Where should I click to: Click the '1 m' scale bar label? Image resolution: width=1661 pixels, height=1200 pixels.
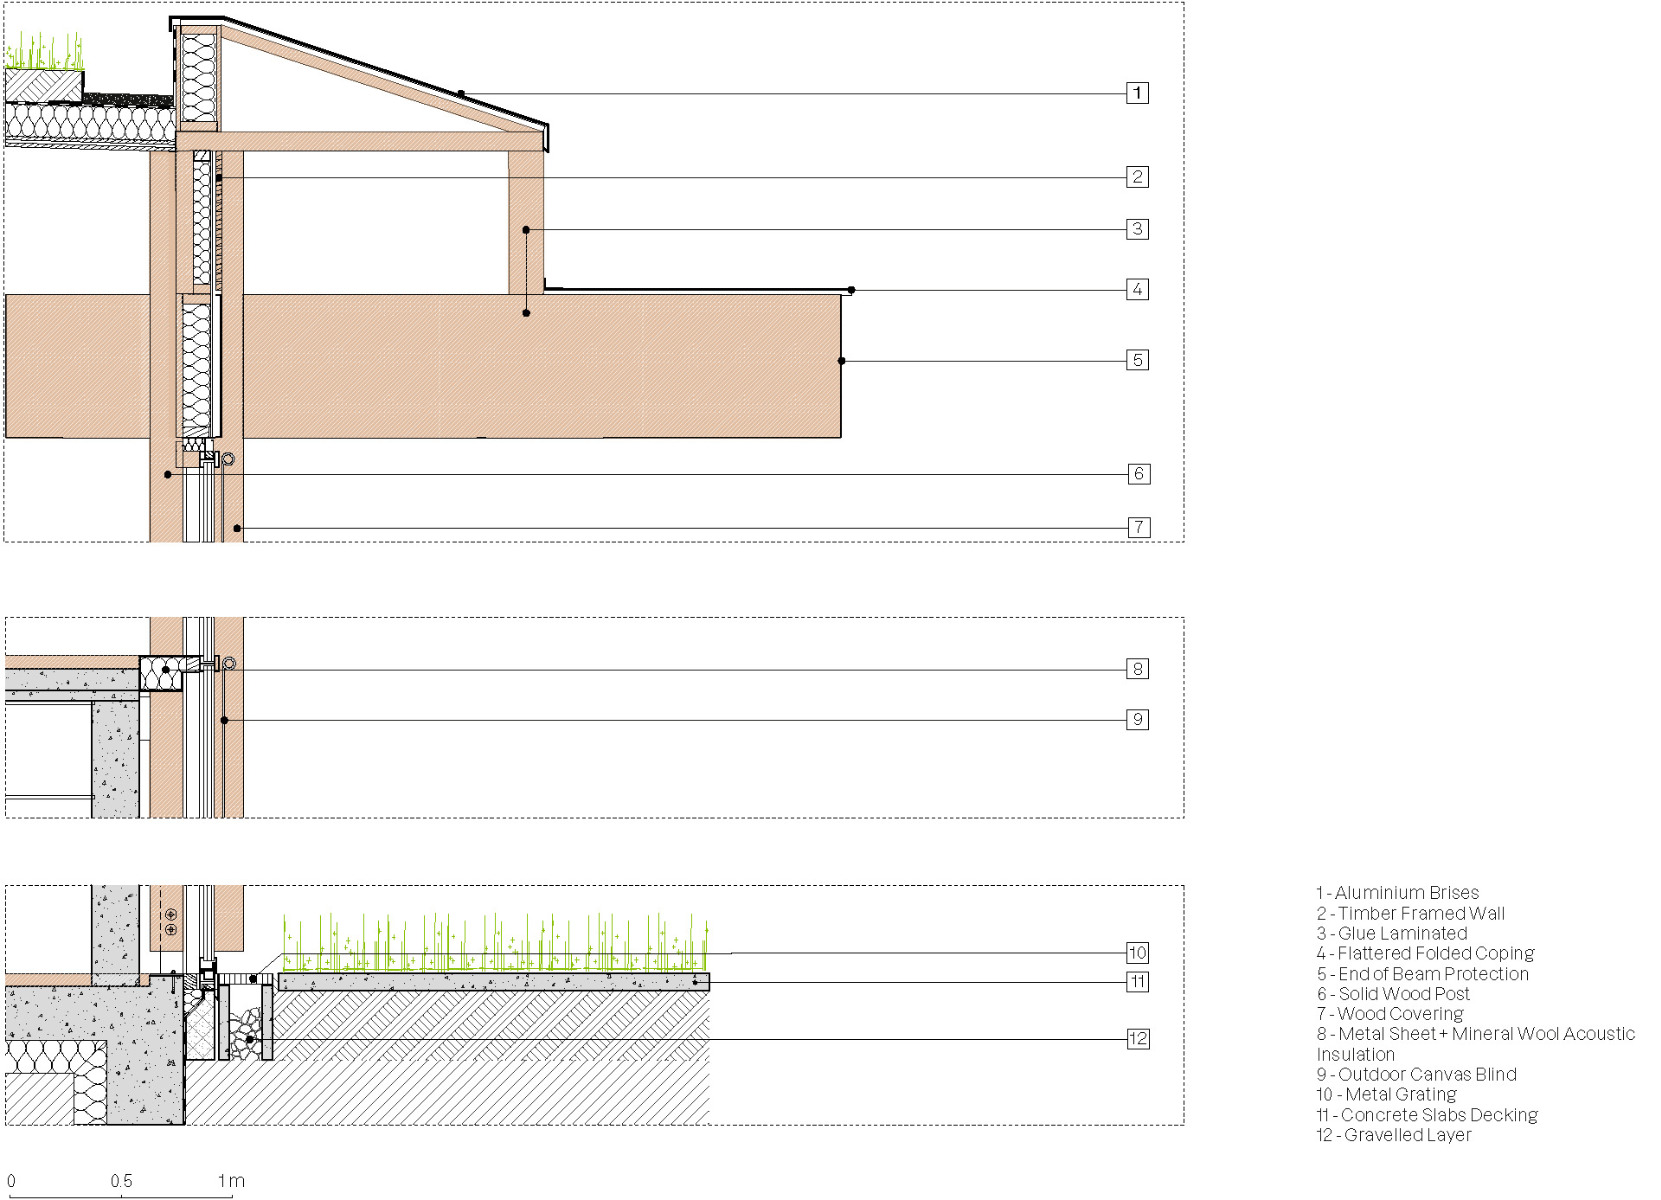[x=231, y=1181]
